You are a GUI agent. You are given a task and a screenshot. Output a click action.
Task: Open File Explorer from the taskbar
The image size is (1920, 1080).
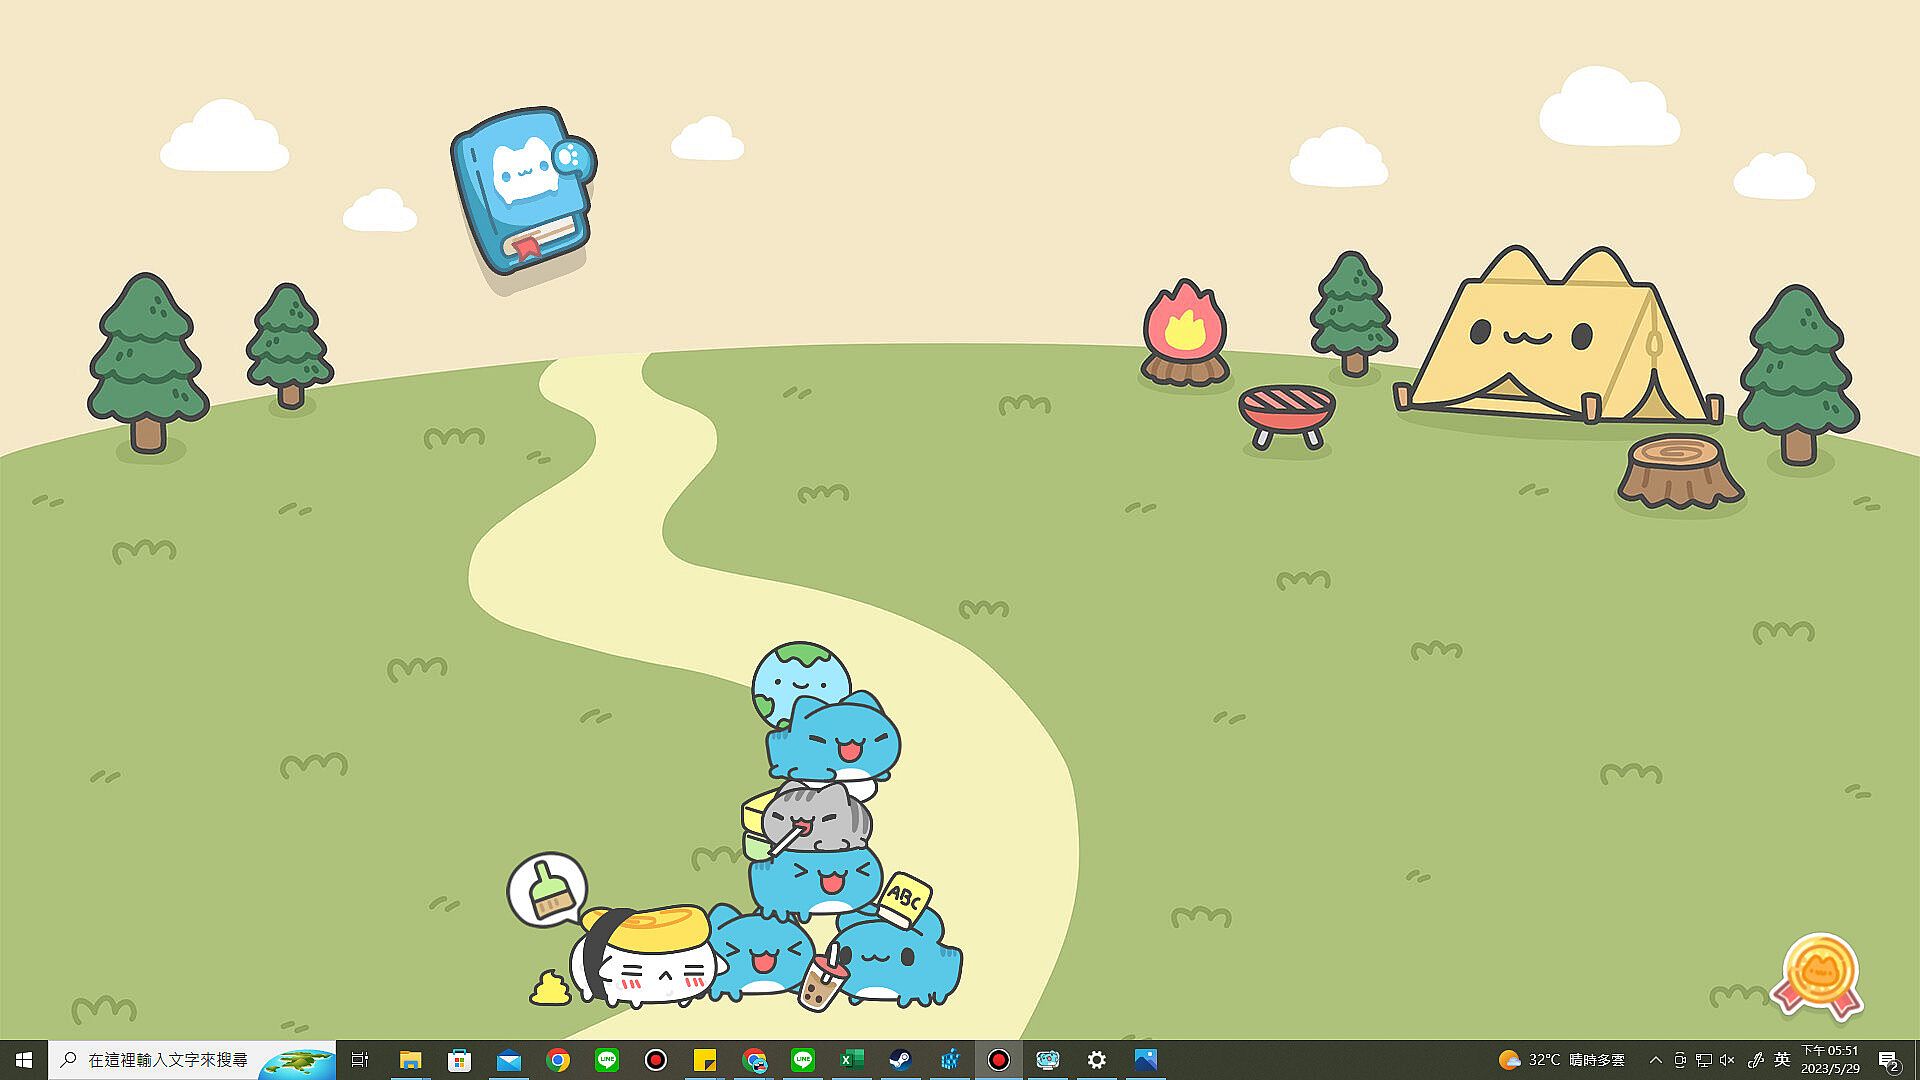[411, 1060]
